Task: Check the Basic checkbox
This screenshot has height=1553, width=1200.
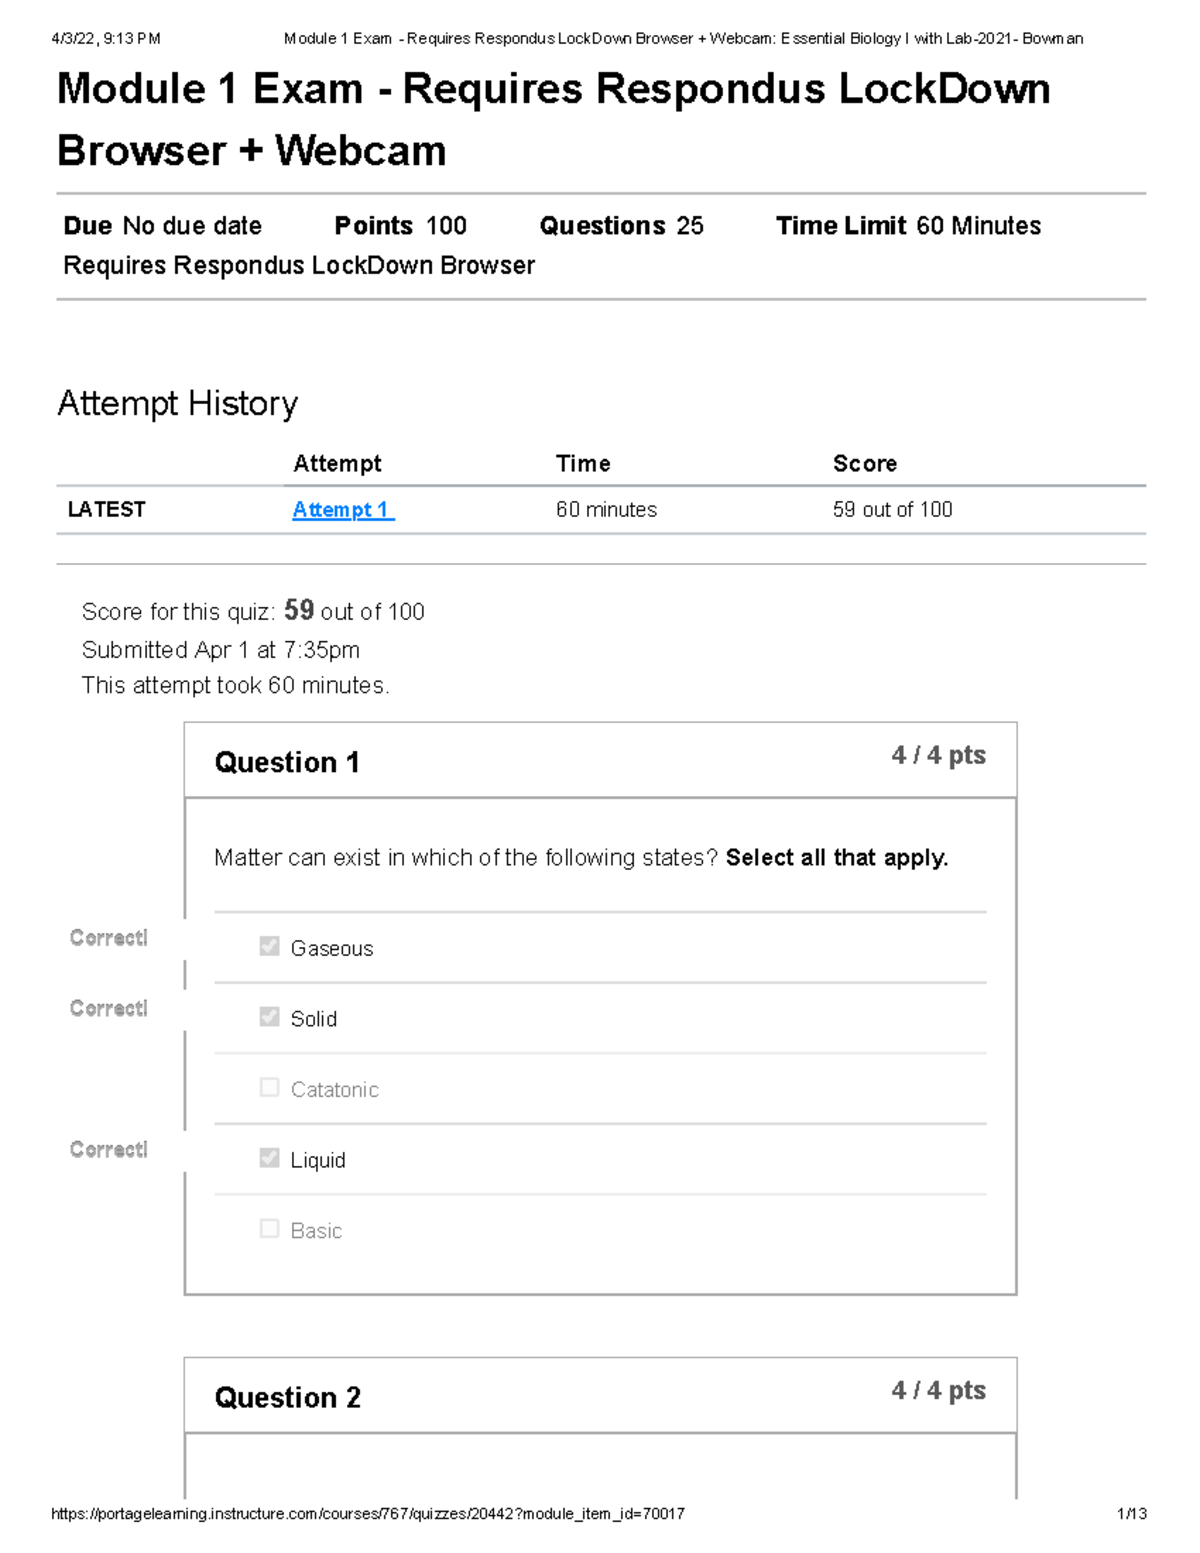Action: coord(269,1229)
